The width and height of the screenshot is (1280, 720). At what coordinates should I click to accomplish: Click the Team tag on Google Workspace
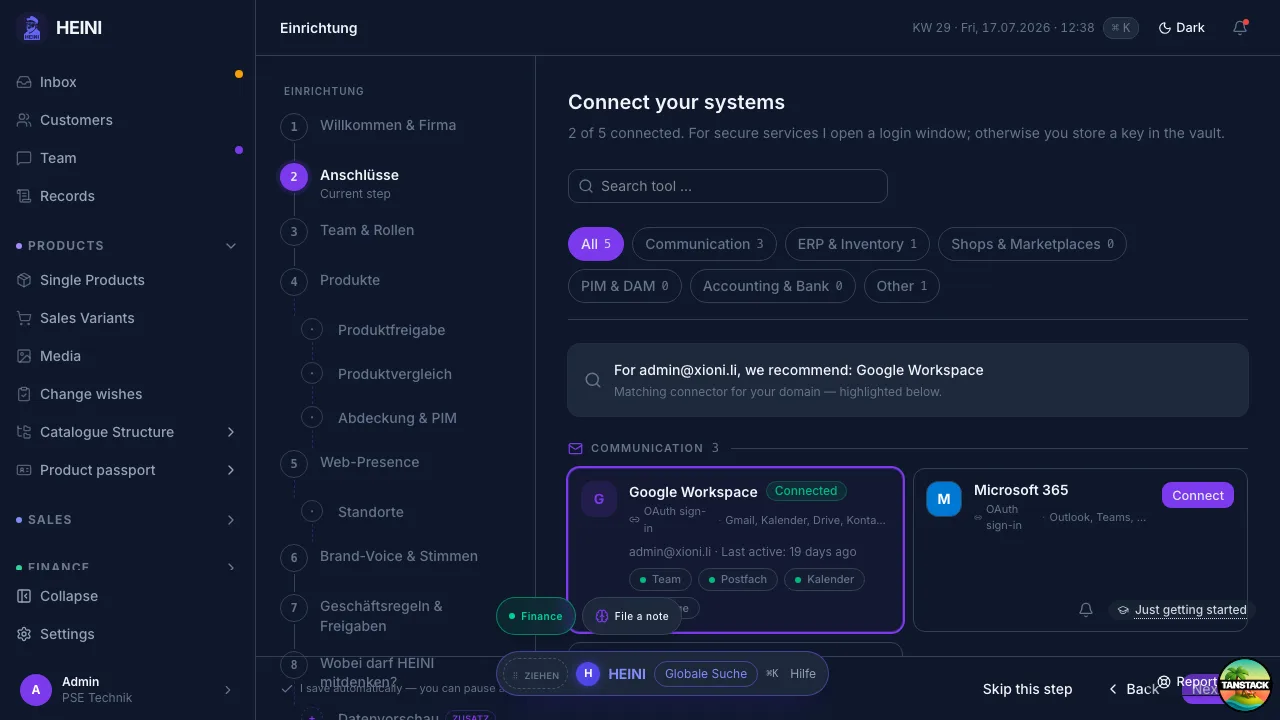click(x=660, y=579)
